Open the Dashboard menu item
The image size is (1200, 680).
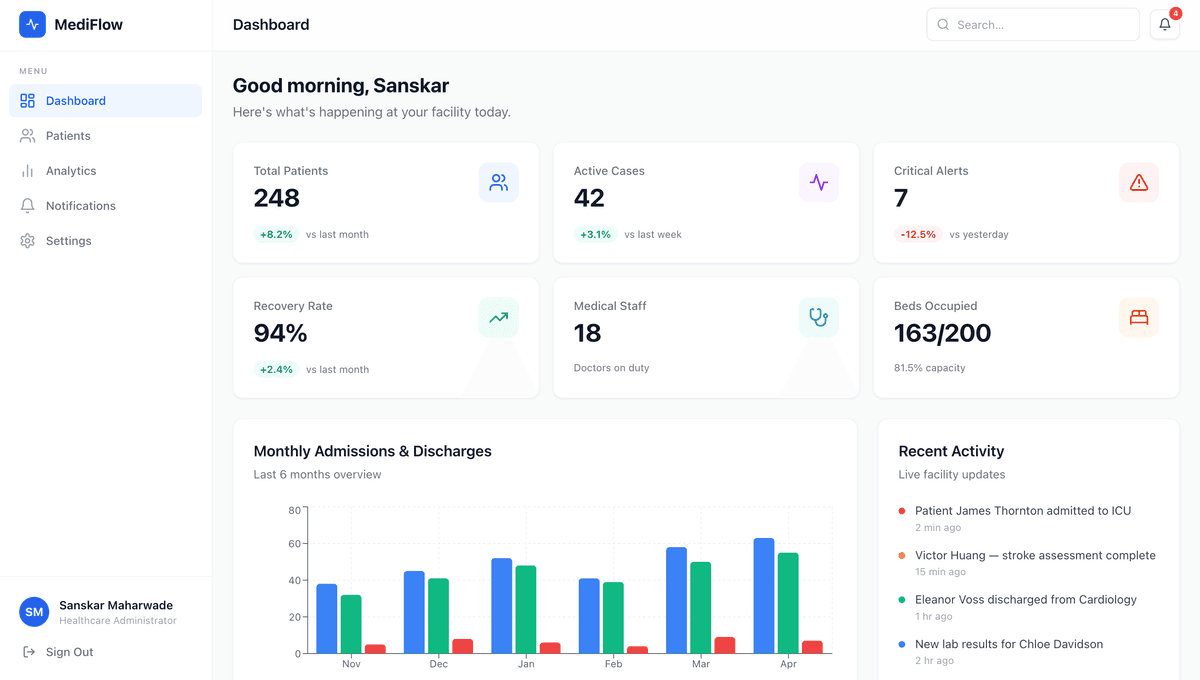(105, 101)
